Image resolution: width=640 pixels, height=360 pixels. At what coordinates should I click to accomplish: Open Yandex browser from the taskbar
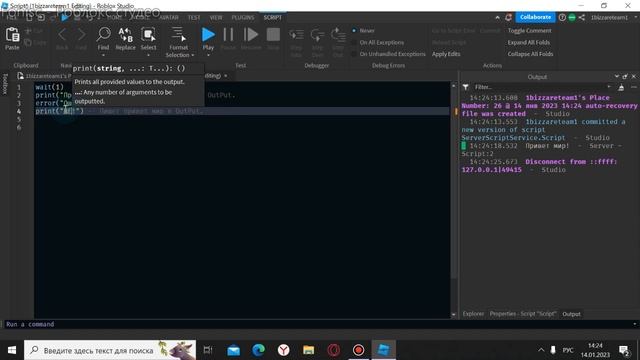[x=283, y=350]
